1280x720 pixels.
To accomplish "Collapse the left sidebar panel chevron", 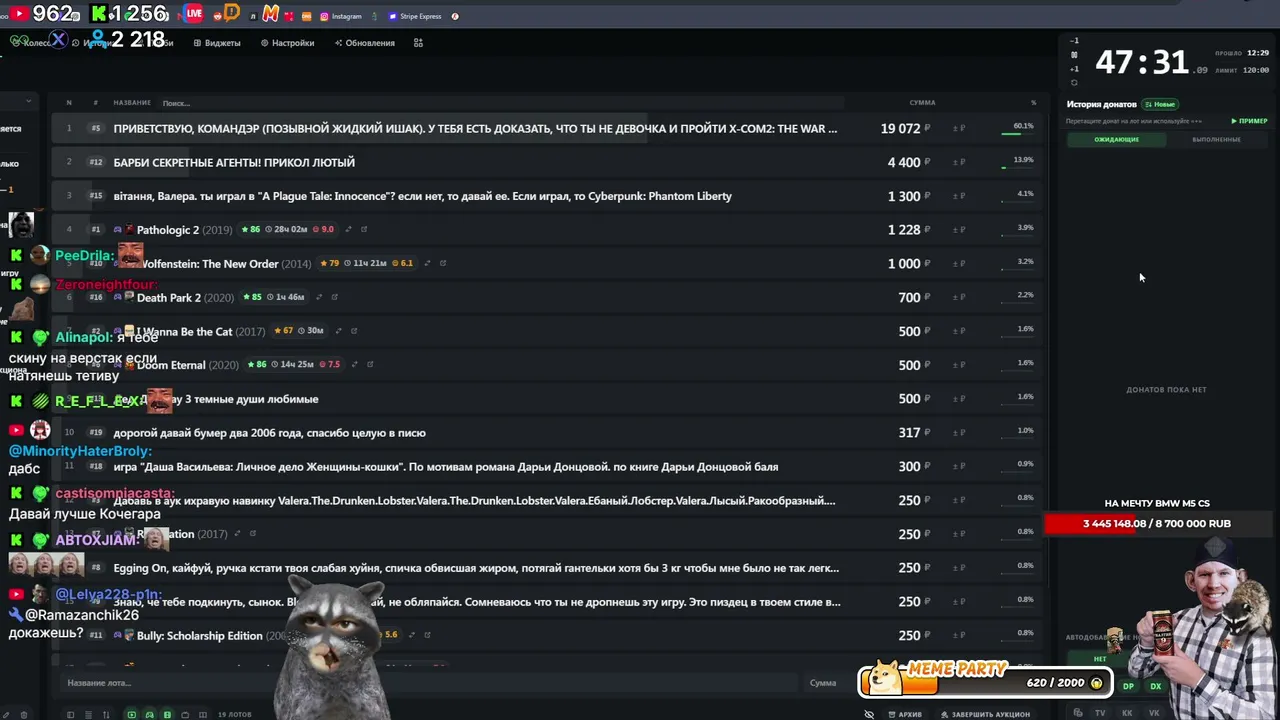I will pos(28,101).
